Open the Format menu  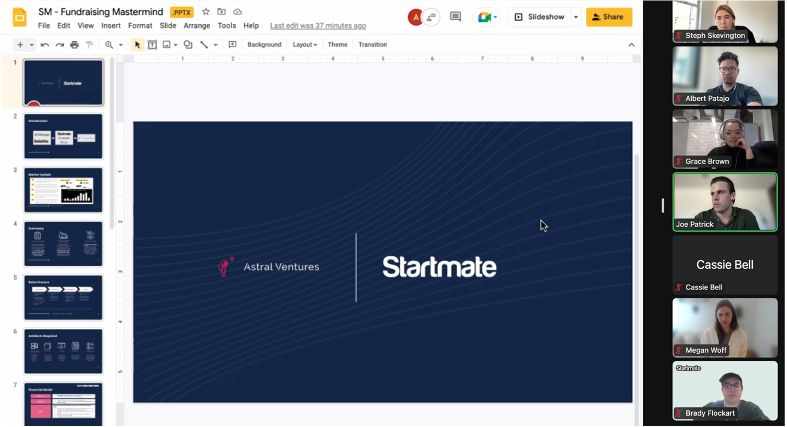pos(140,26)
